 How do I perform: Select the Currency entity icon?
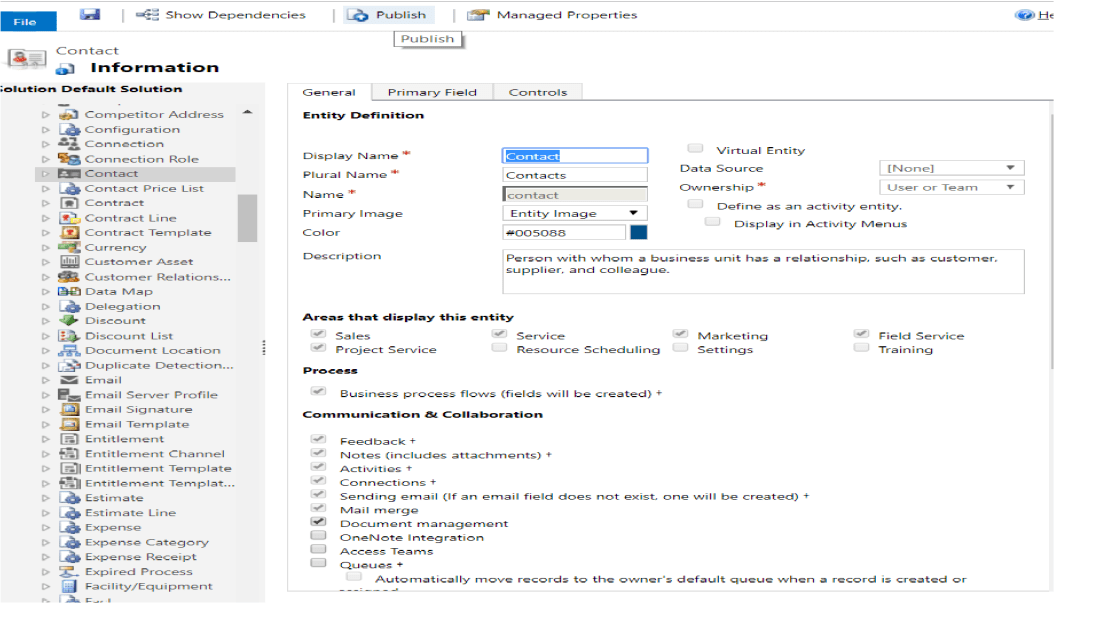click(69, 247)
